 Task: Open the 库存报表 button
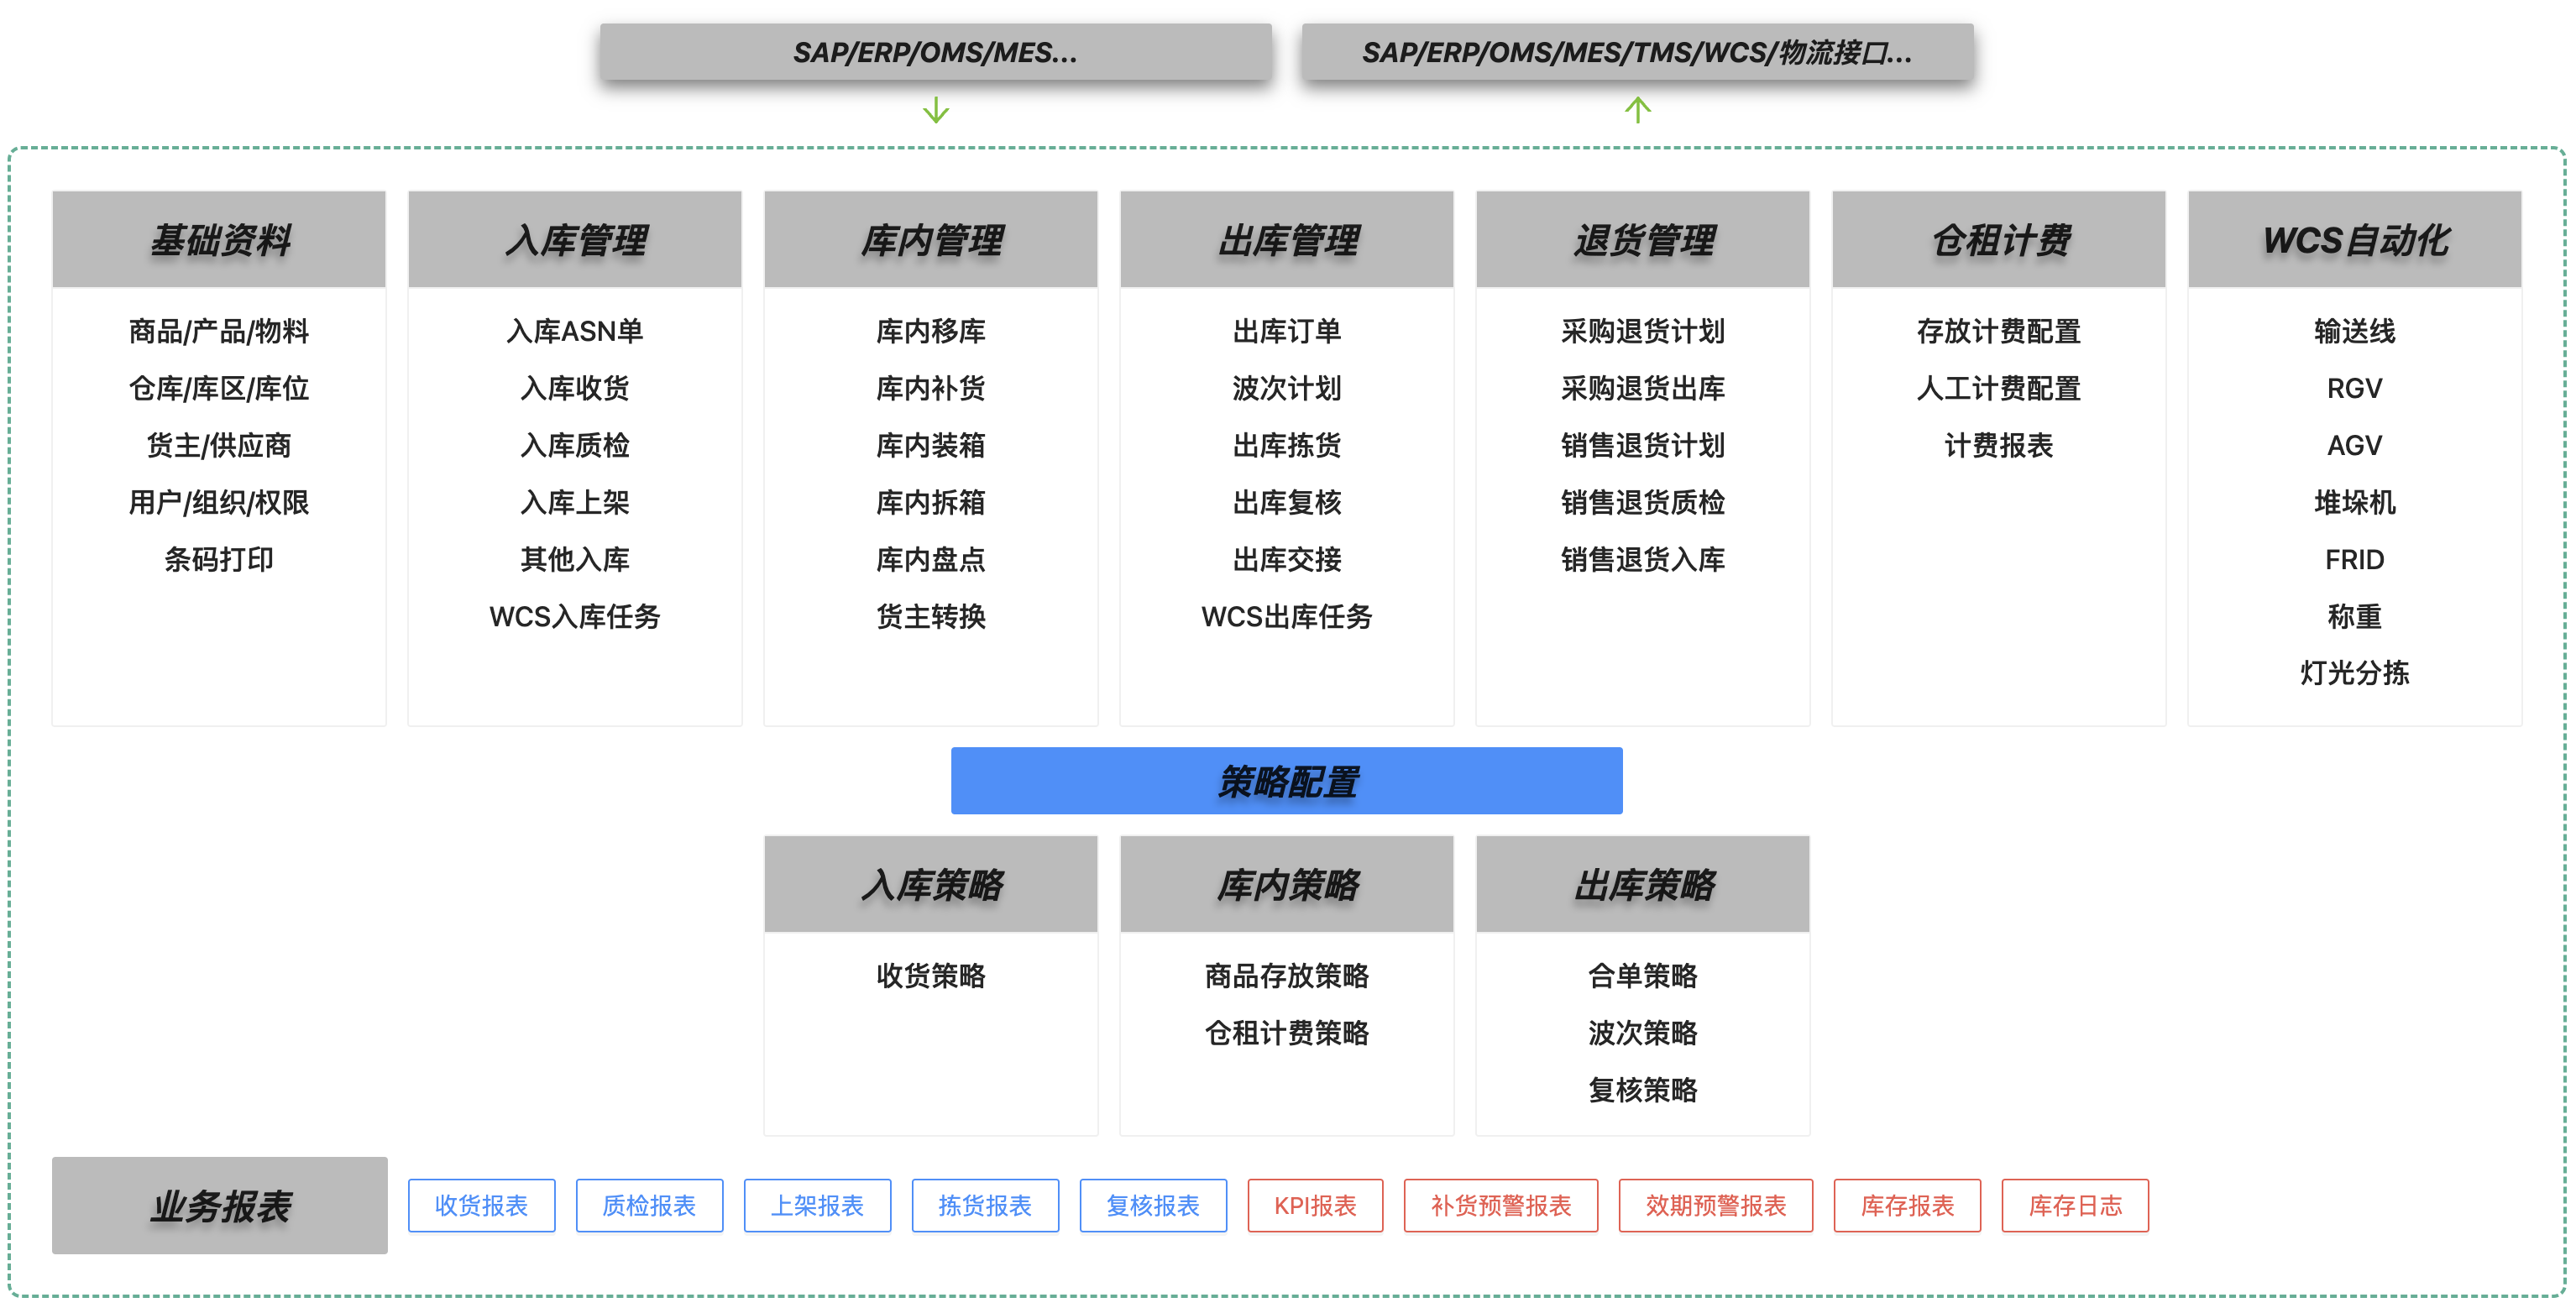[x=1907, y=1206]
